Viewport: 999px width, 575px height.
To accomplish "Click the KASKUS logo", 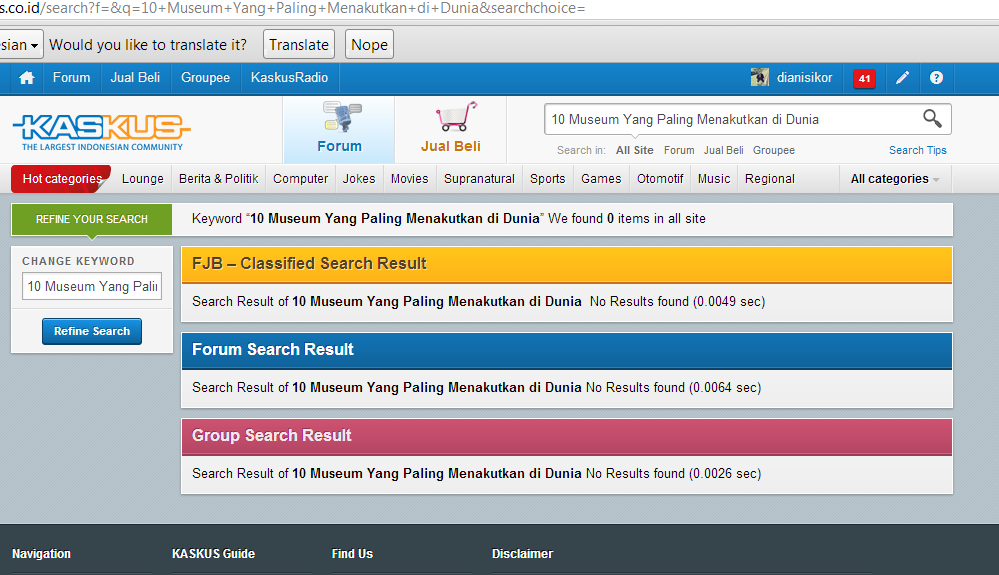I will [102, 132].
